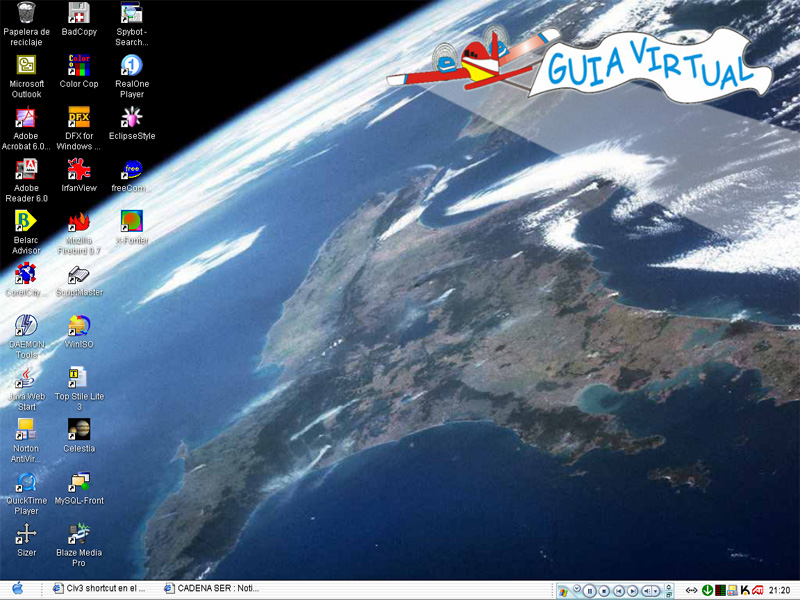Select the Sizer desktop icon
This screenshot has width=800, height=600.
pyautogui.click(x=27, y=534)
